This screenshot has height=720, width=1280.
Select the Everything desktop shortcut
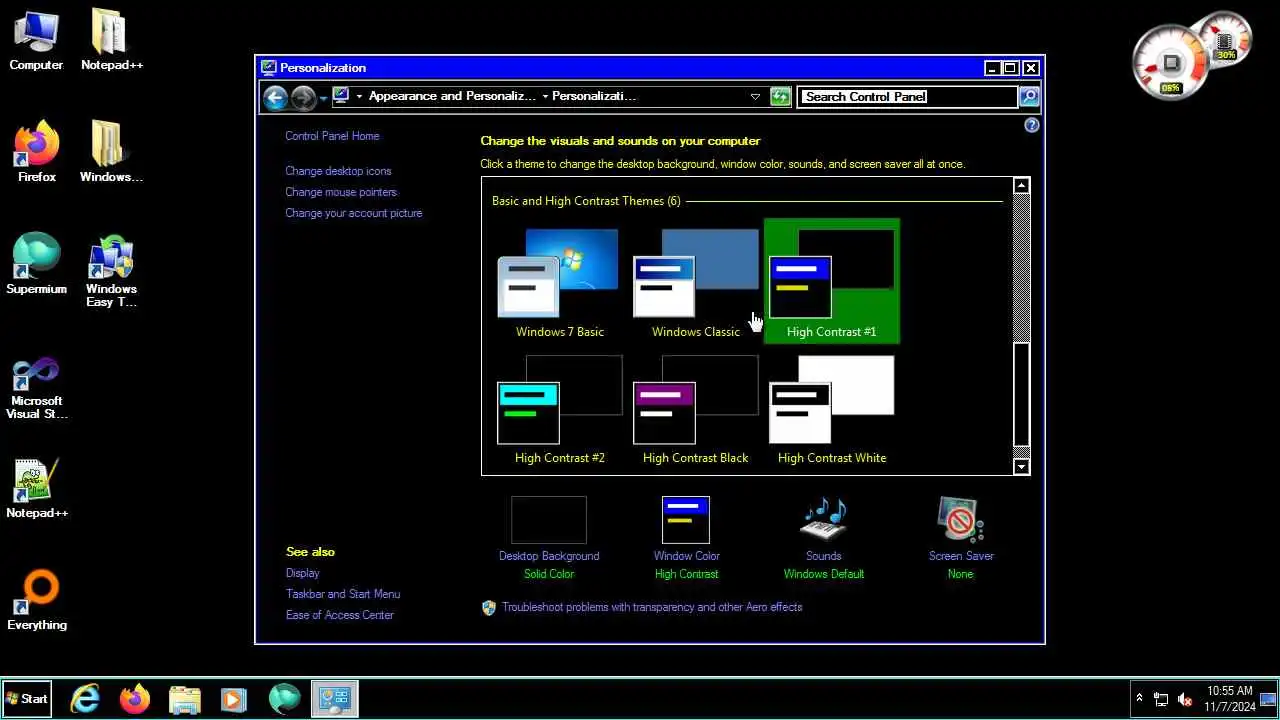click(37, 601)
